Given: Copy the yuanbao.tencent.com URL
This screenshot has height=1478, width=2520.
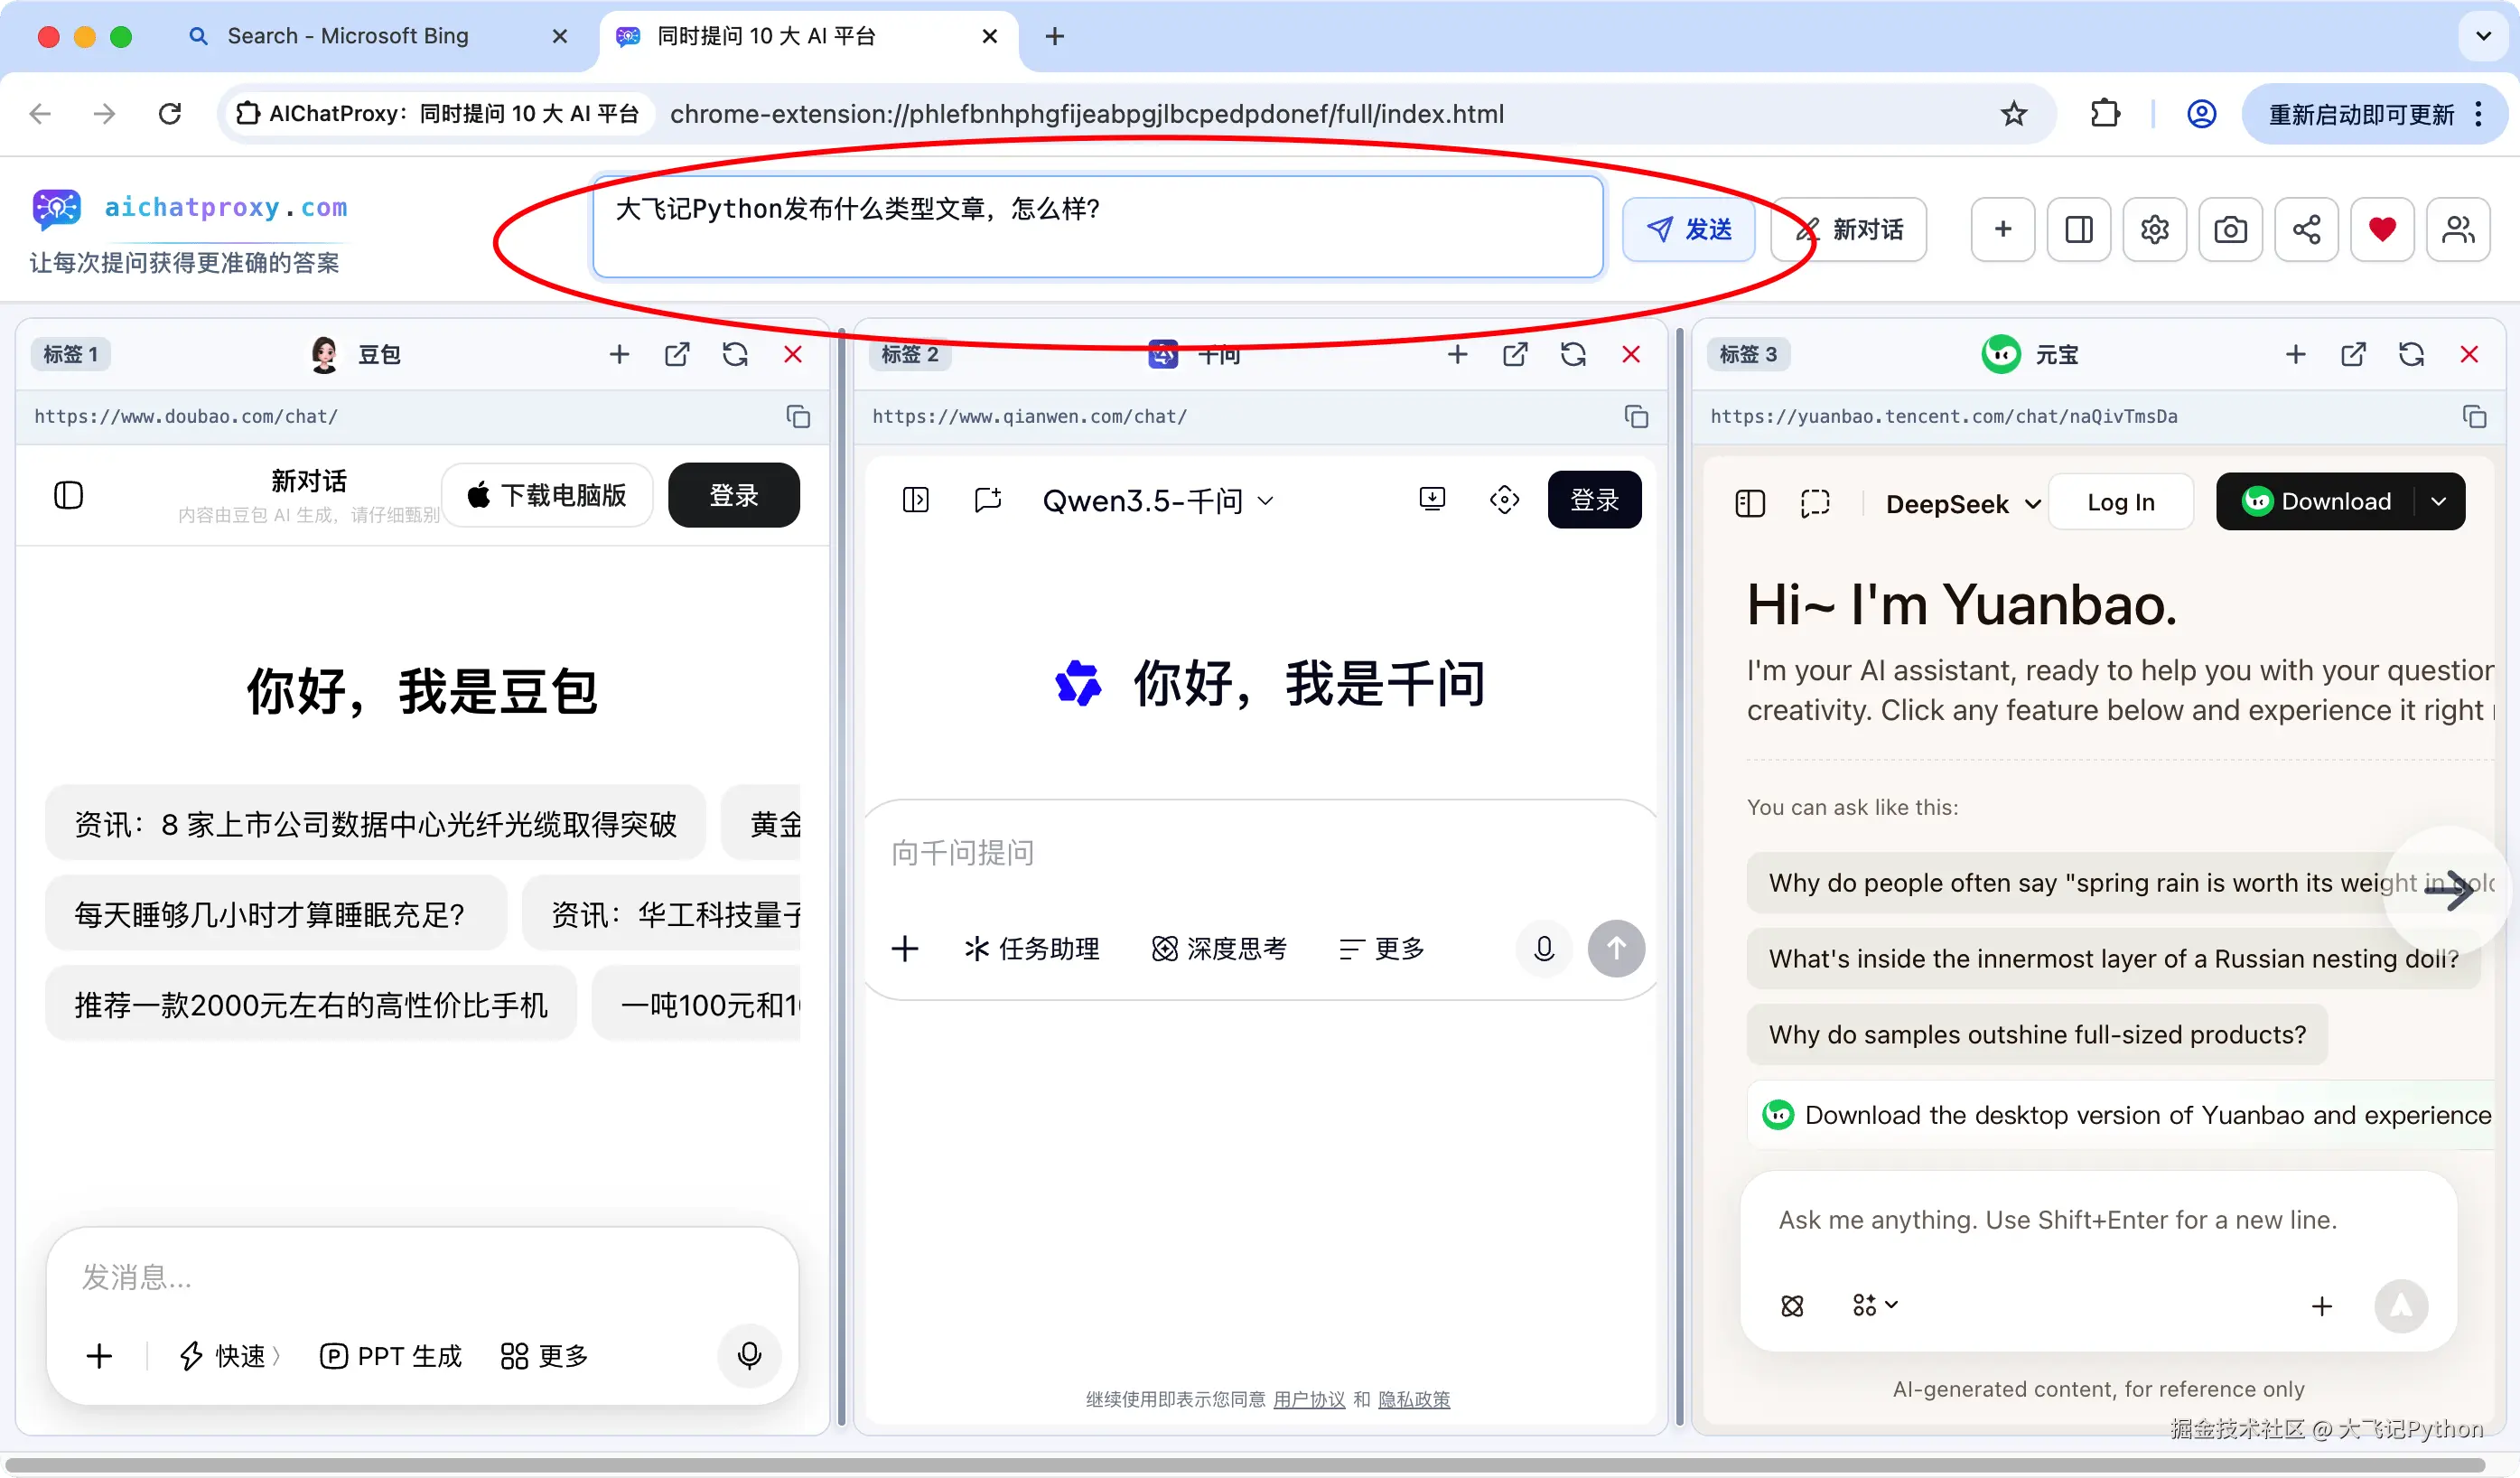Looking at the screenshot, I should [2474, 416].
